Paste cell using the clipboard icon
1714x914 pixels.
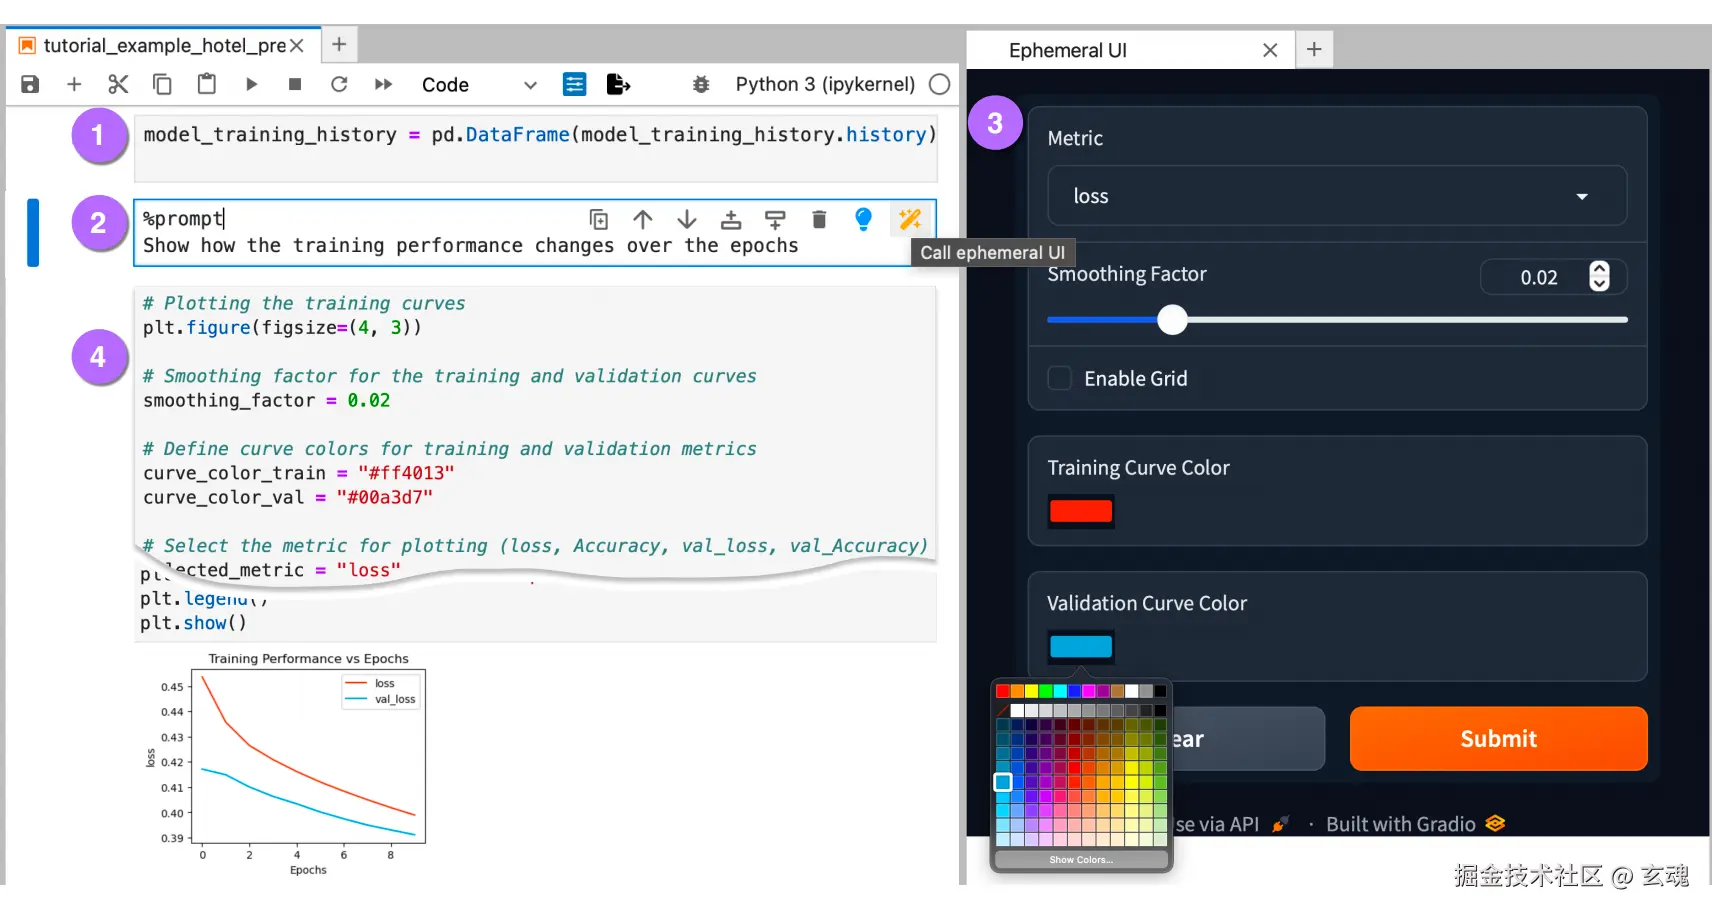pyautogui.click(x=206, y=84)
